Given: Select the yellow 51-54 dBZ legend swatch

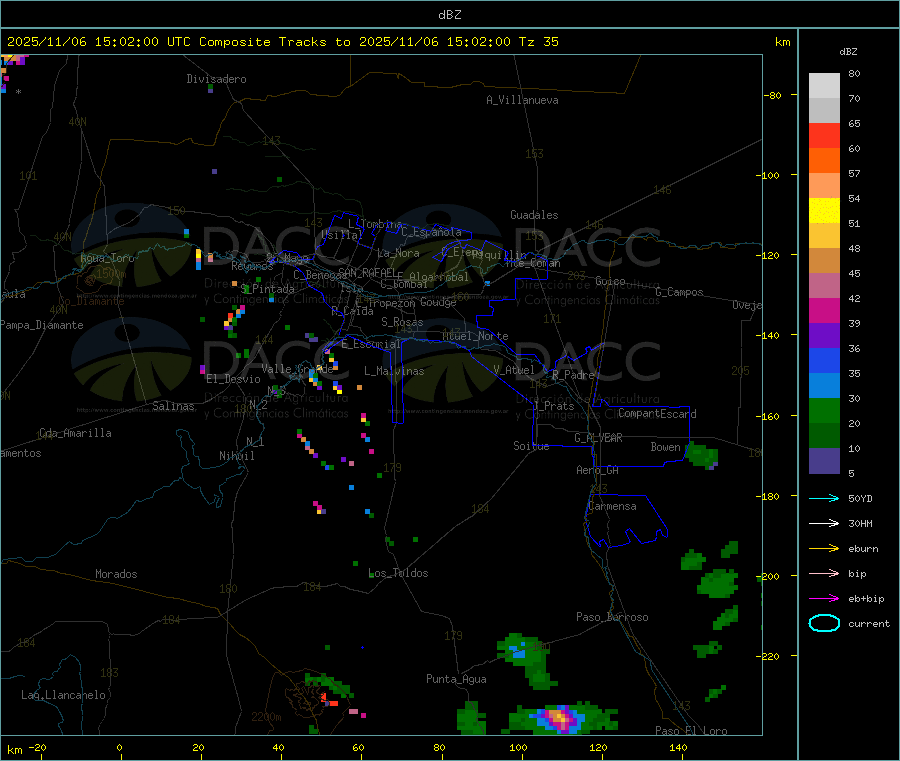Looking at the screenshot, I should click(824, 211).
